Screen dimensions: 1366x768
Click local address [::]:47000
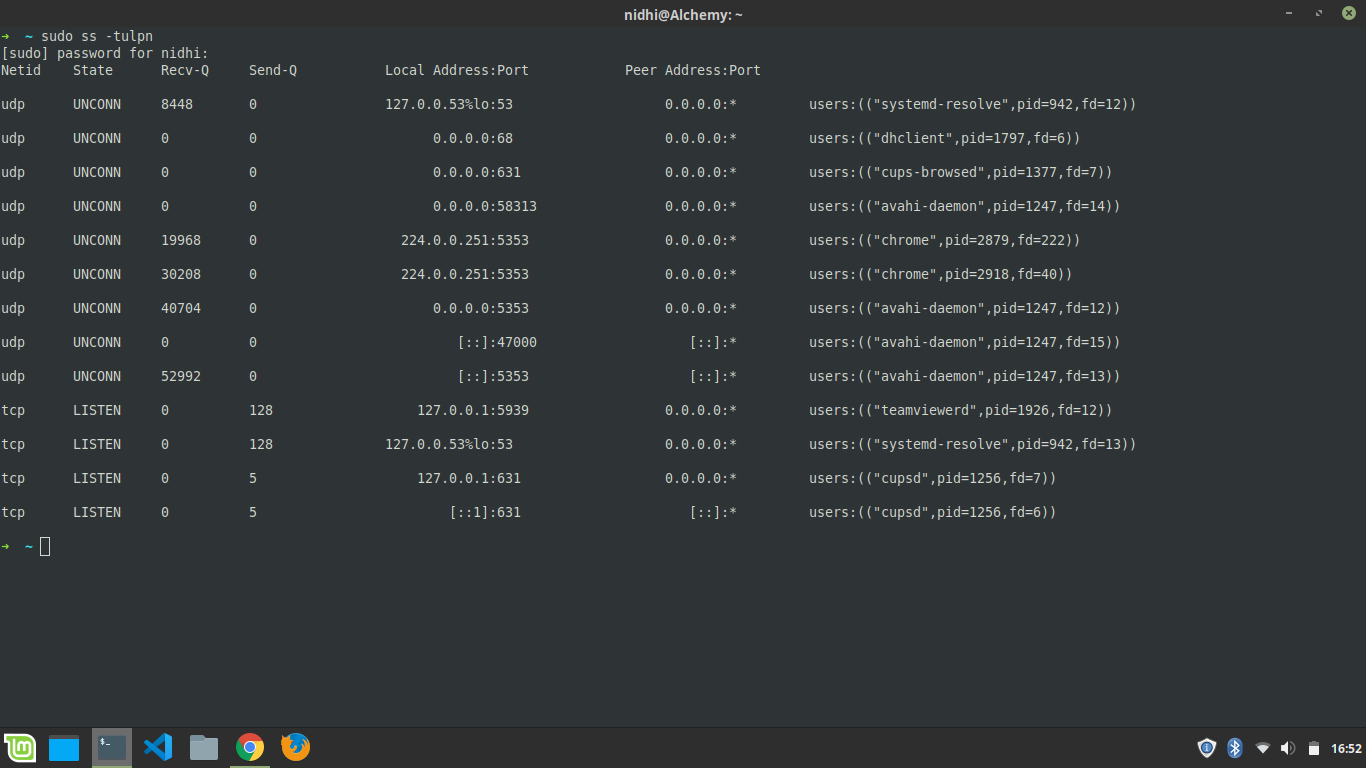(497, 342)
